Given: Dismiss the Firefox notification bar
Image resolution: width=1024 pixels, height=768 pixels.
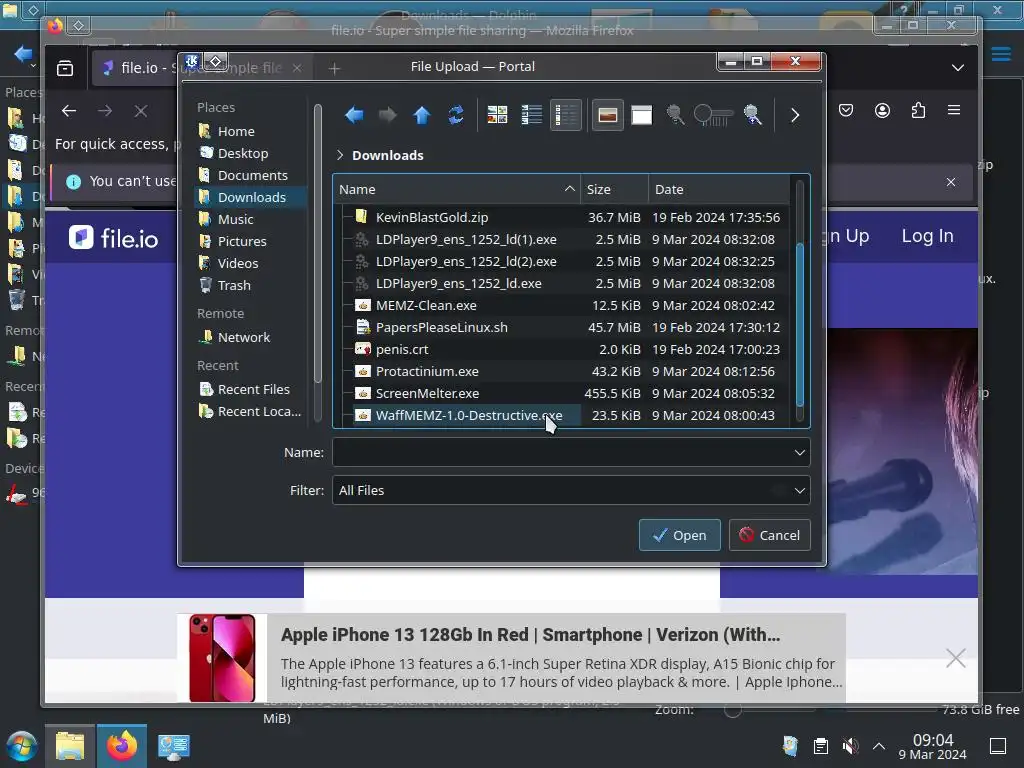Looking at the screenshot, I should tap(951, 182).
